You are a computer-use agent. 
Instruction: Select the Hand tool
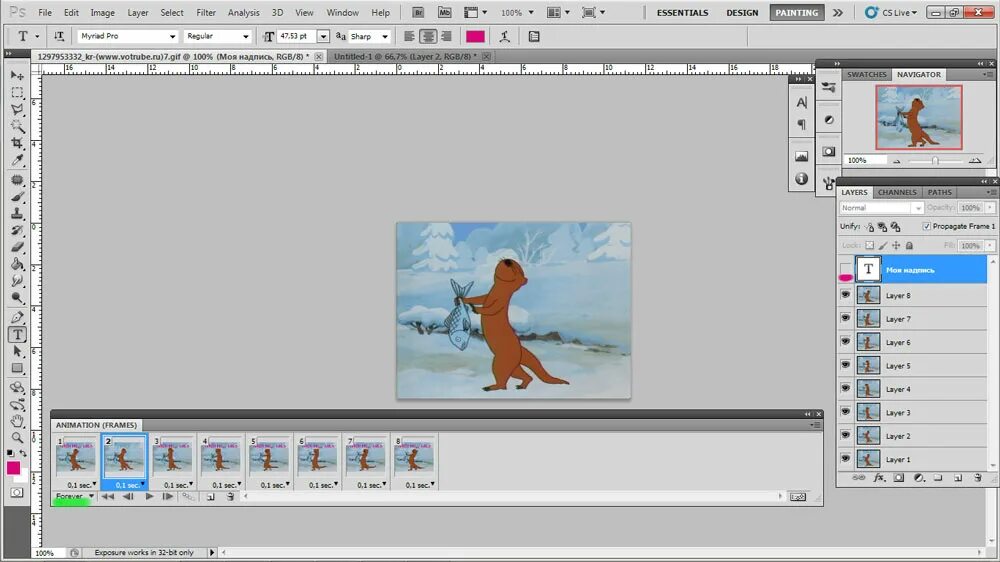point(17,421)
